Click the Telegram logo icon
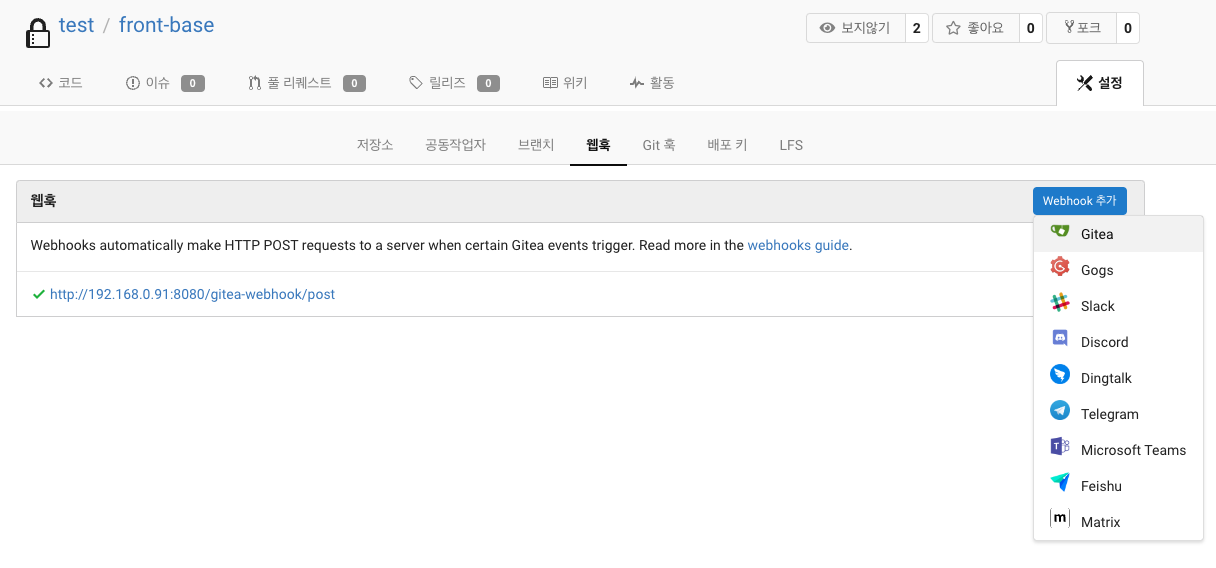This screenshot has width=1216, height=568. click(x=1060, y=412)
